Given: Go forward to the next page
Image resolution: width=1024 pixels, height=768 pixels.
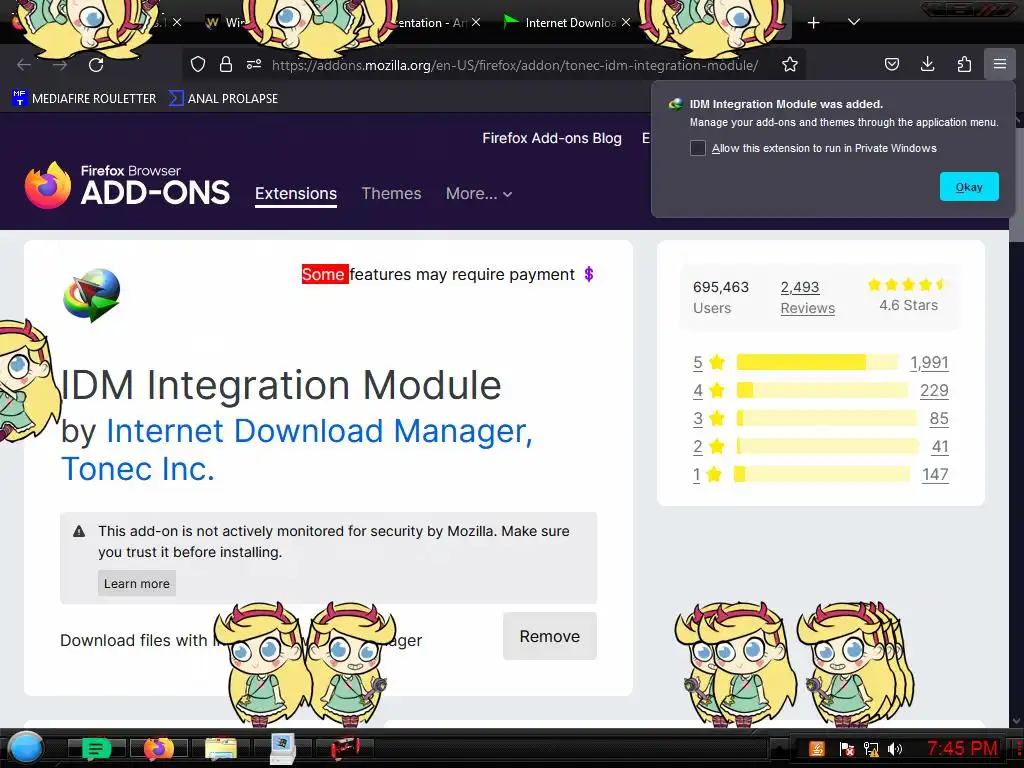Looking at the screenshot, I should click(60, 65).
